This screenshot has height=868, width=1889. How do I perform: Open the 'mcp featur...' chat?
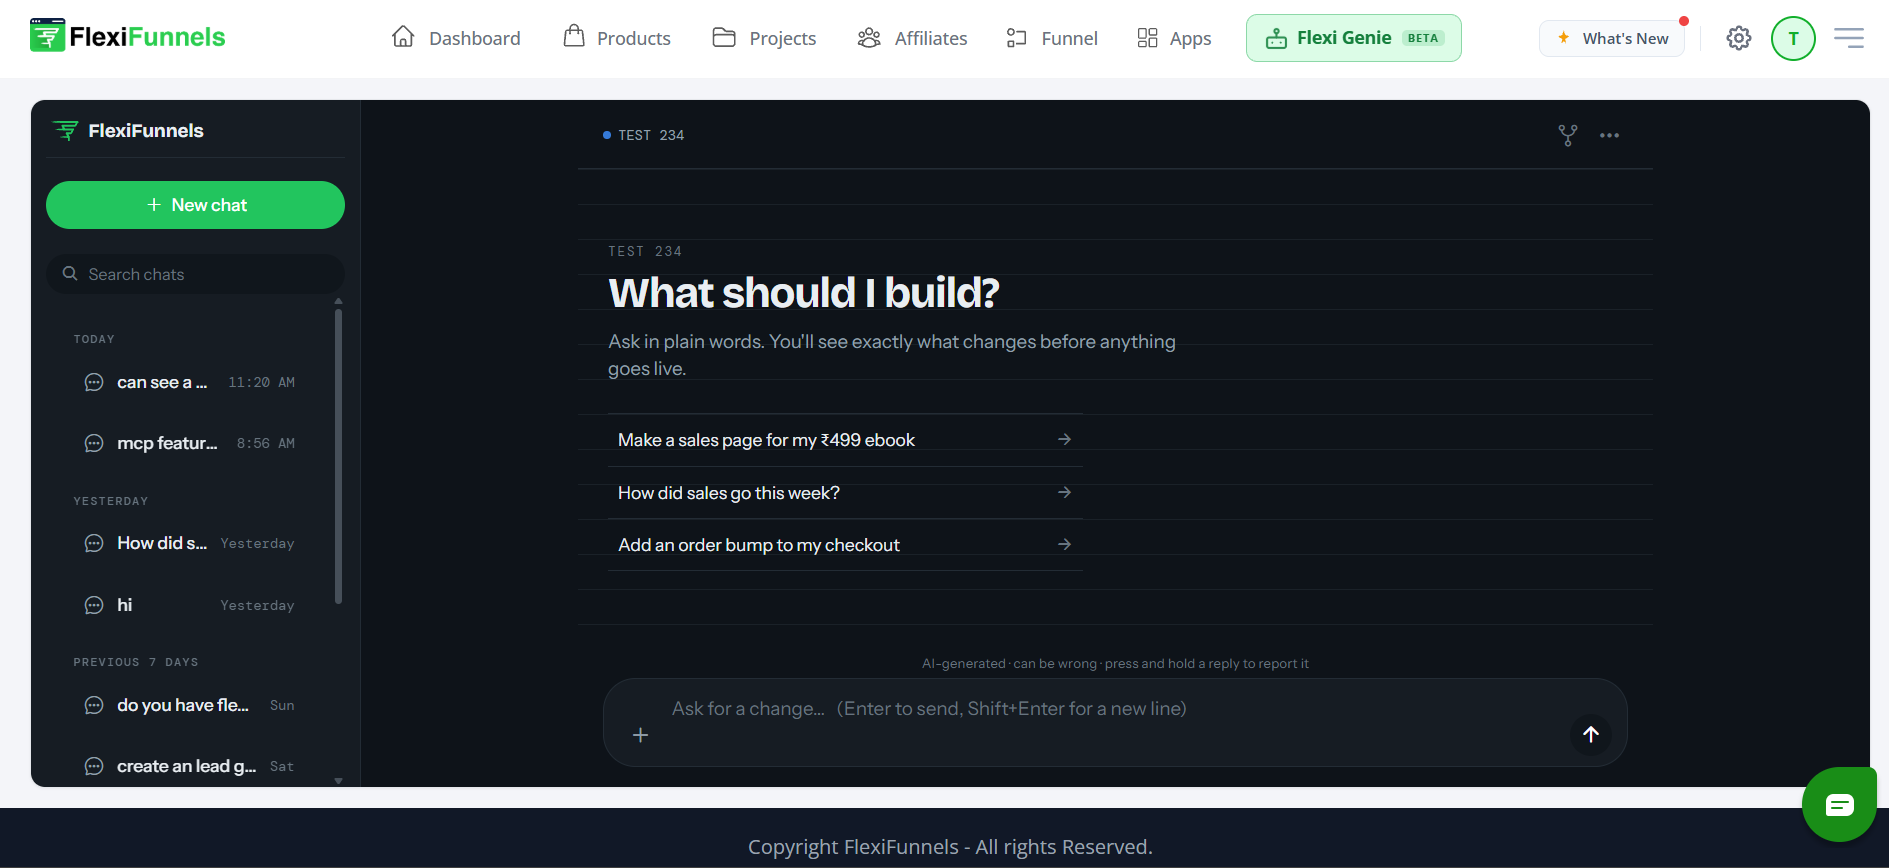tap(190, 443)
